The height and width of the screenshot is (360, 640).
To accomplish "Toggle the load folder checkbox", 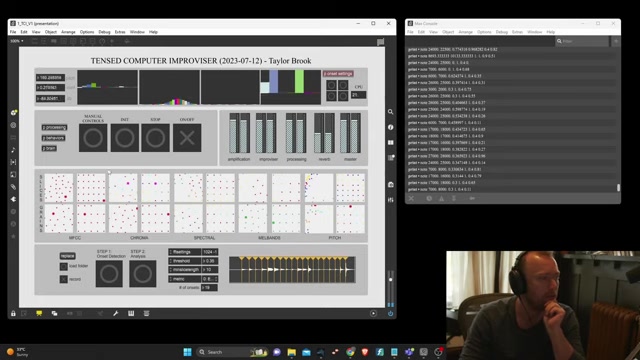I will point(64,267).
